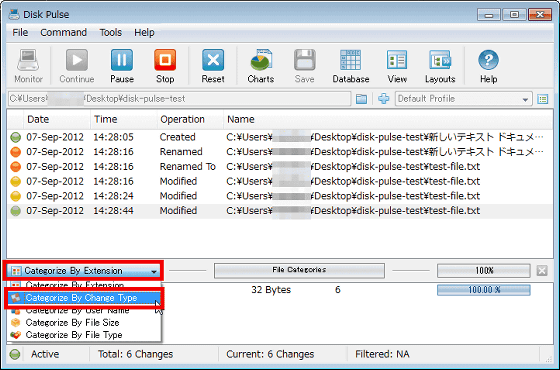Stop monitoring with the Stop icon
This screenshot has width=560, height=370.
(x=165, y=66)
